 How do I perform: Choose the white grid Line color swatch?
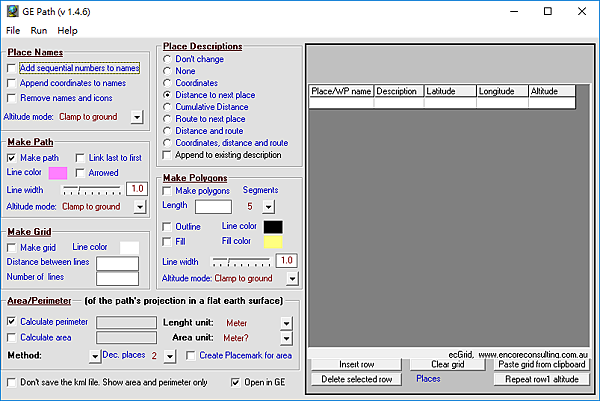[x=129, y=248]
